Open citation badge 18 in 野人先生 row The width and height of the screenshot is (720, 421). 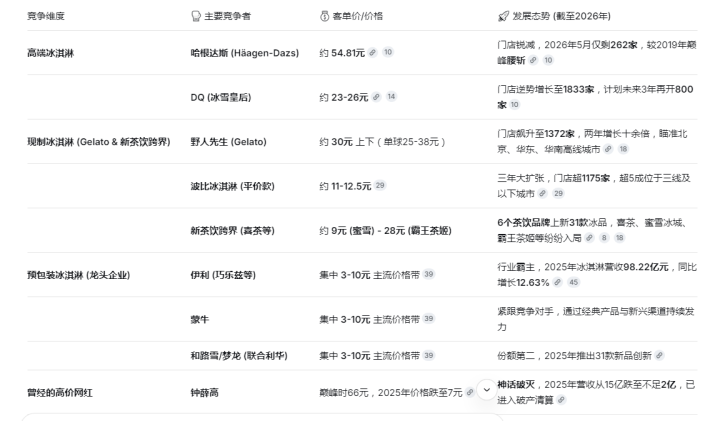point(623,149)
